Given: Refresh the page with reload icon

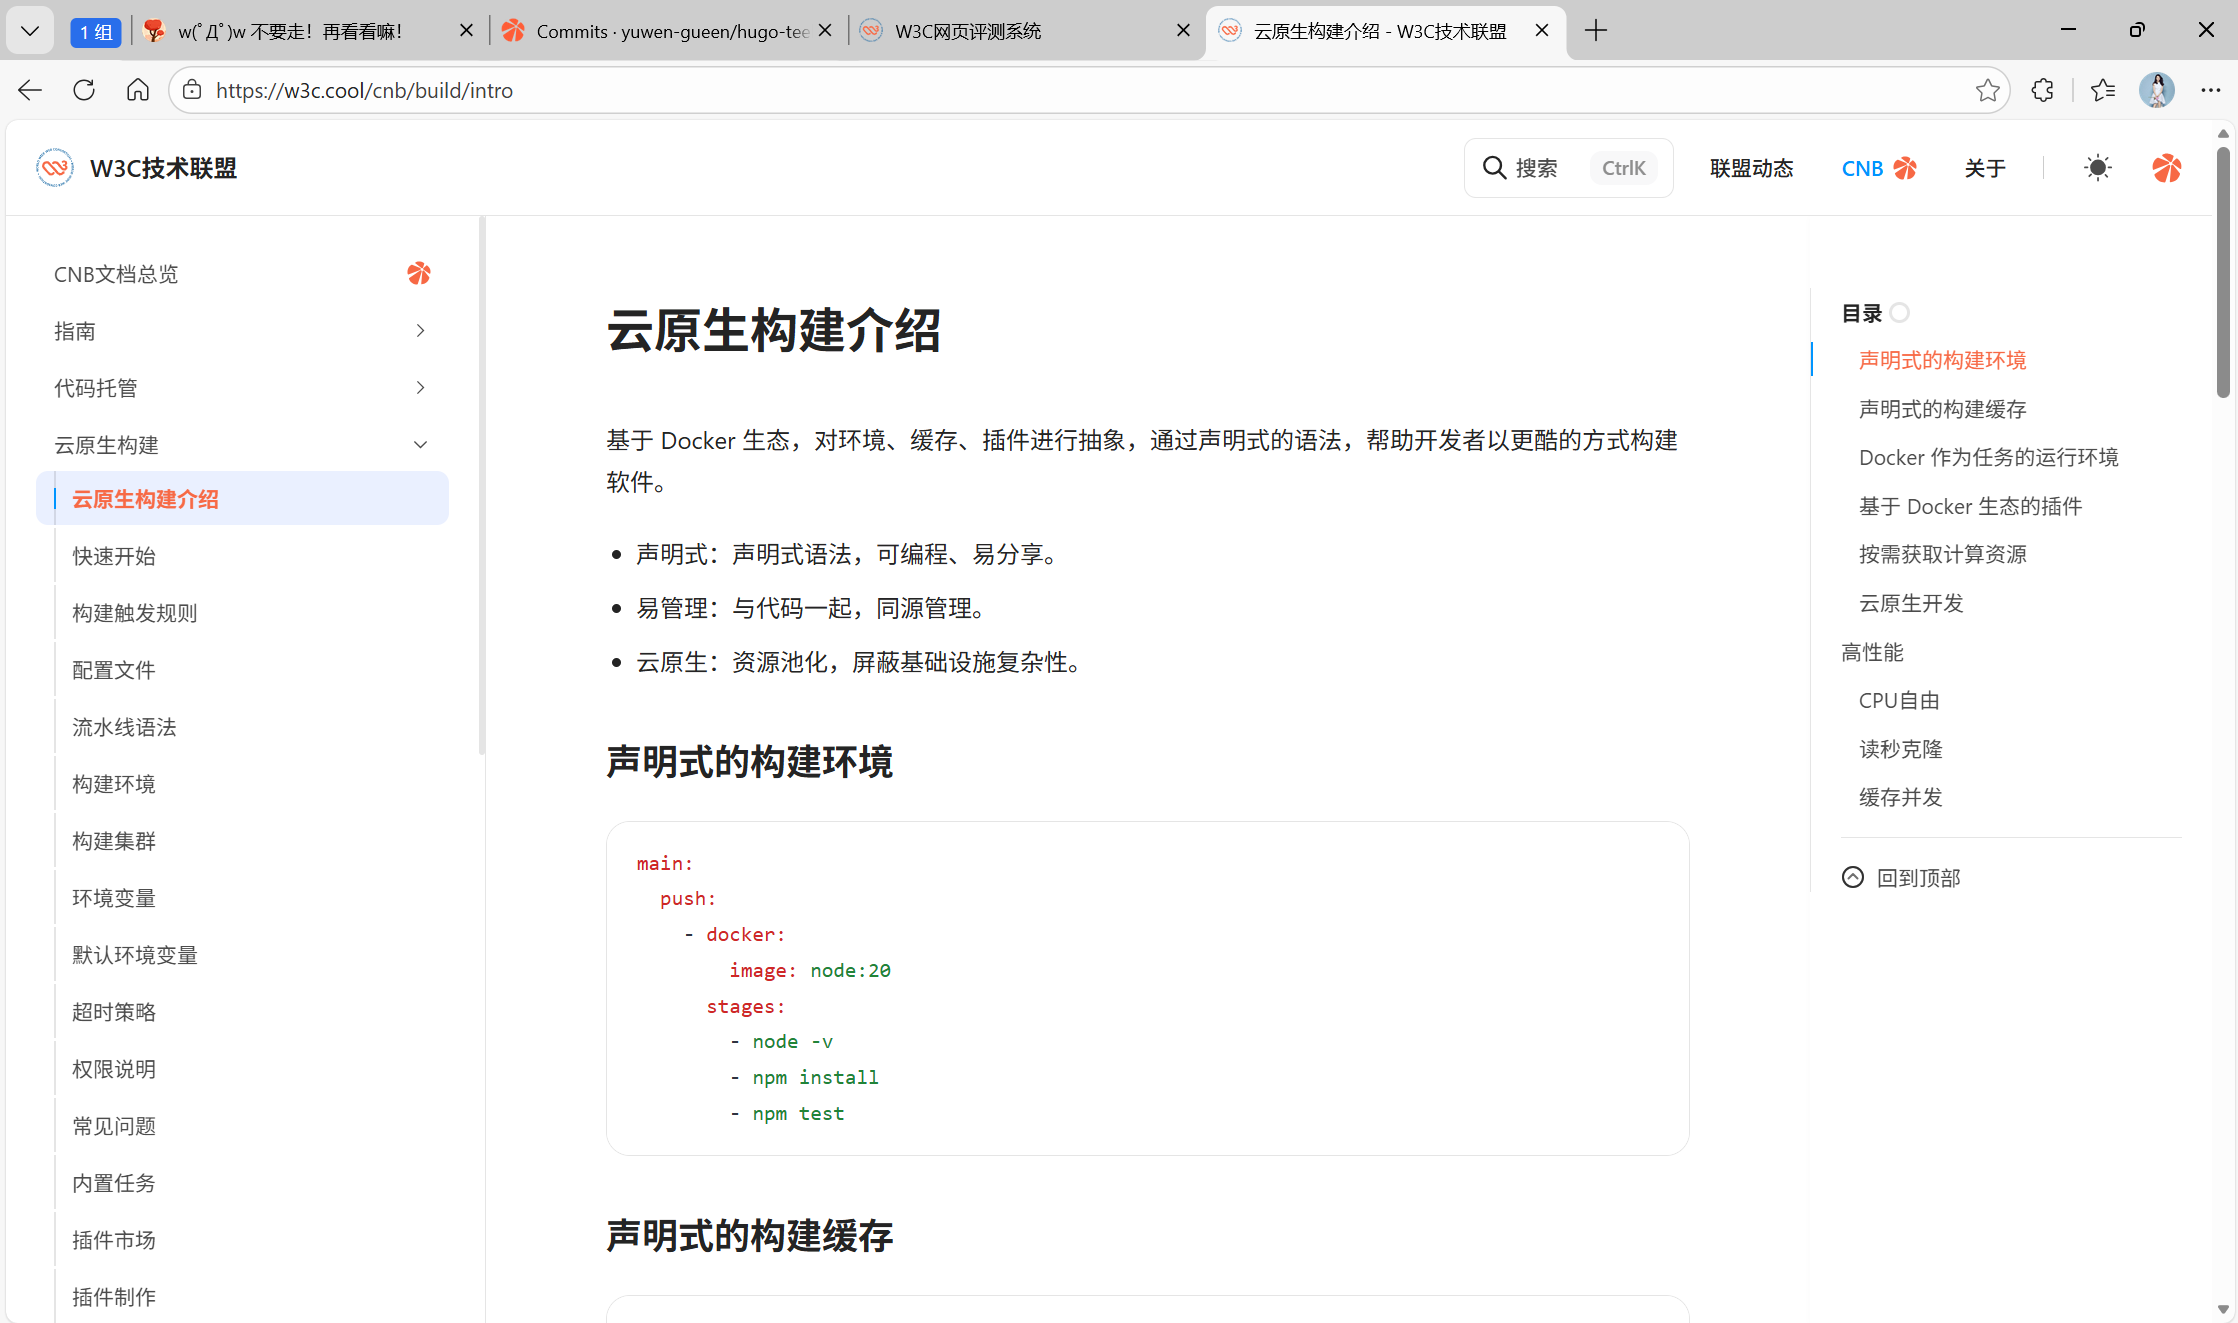Looking at the screenshot, I should [84, 90].
